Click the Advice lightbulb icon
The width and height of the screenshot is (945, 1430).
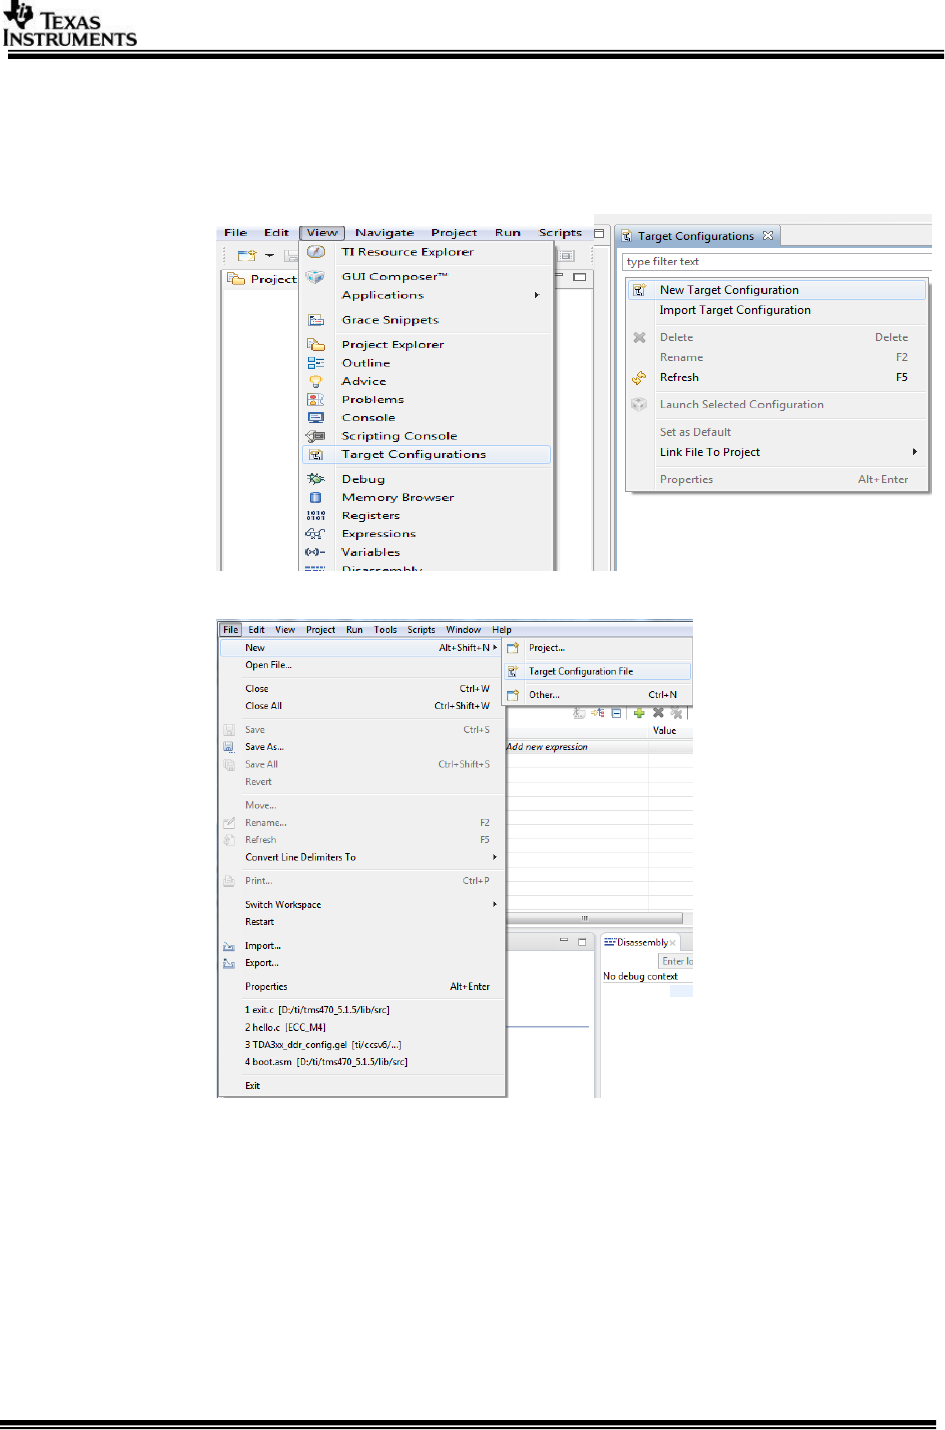pos(316,381)
